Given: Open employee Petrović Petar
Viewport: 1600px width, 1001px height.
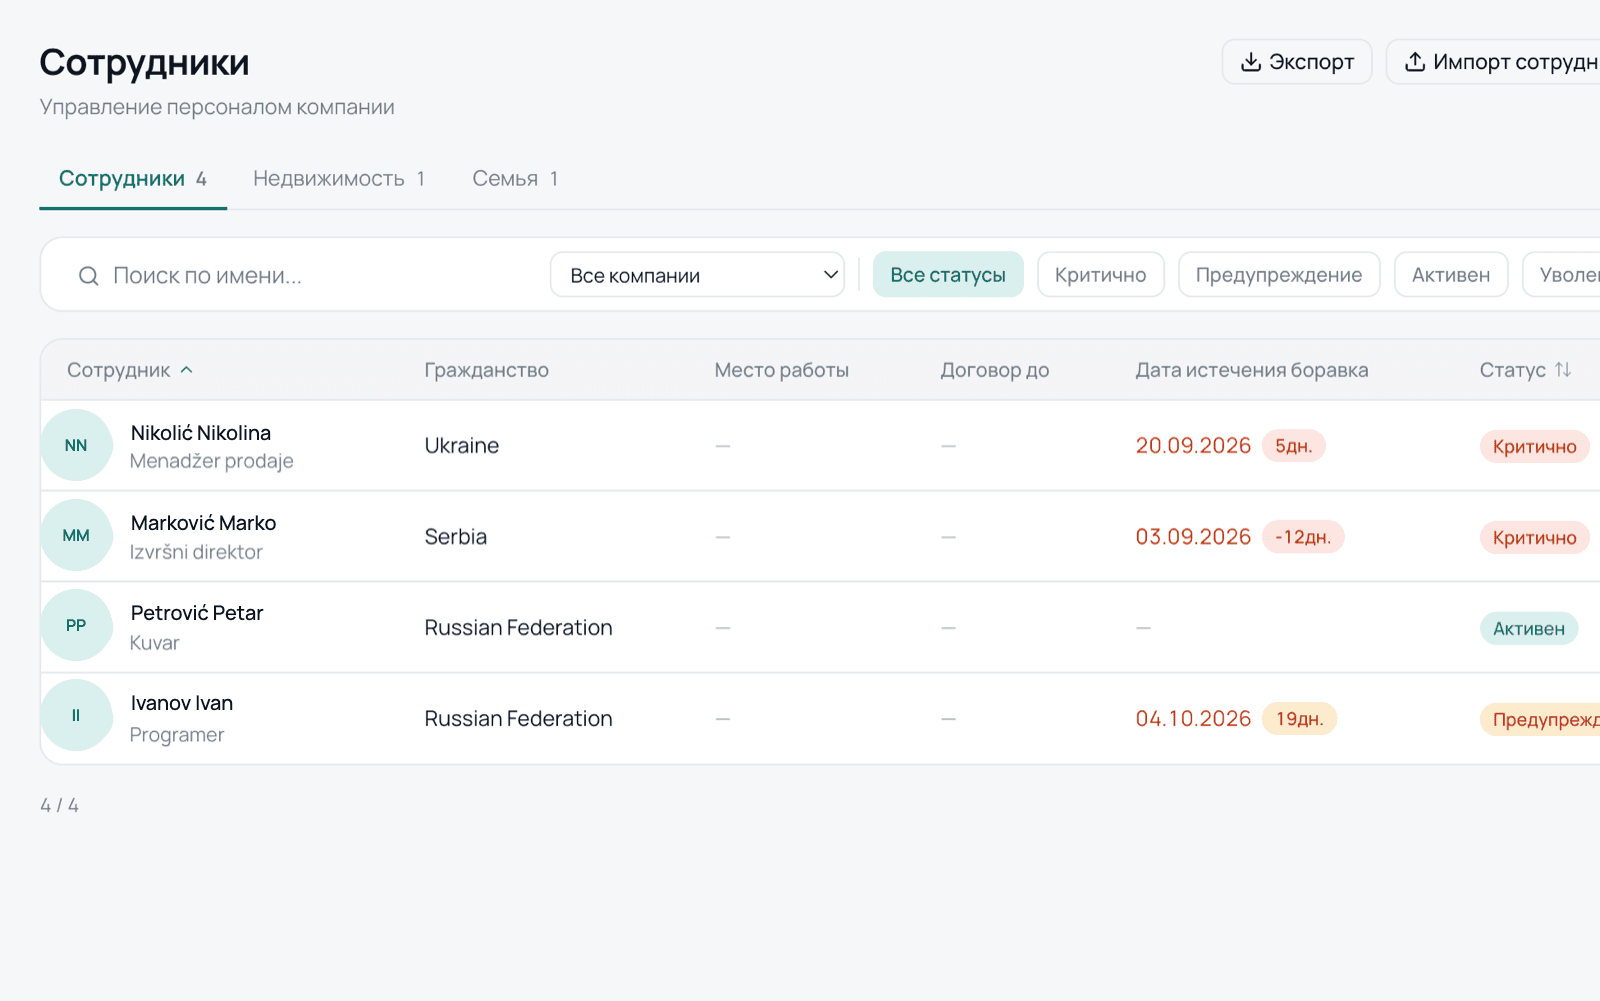Looking at the screenshot, I should 197,613.
